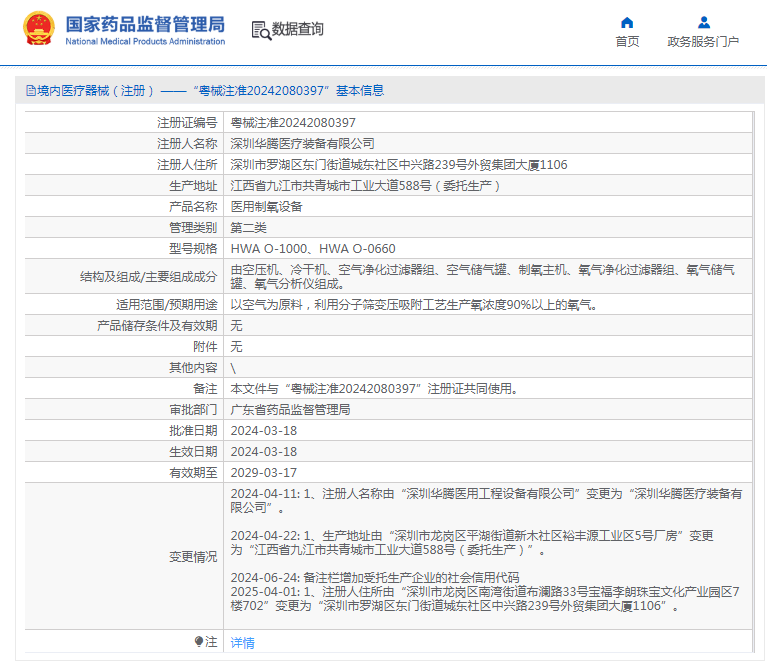Click the 2025-04-01 注册人住所 change entry
The height and width of the screenshot is (664, 767).
click(485, 599)
